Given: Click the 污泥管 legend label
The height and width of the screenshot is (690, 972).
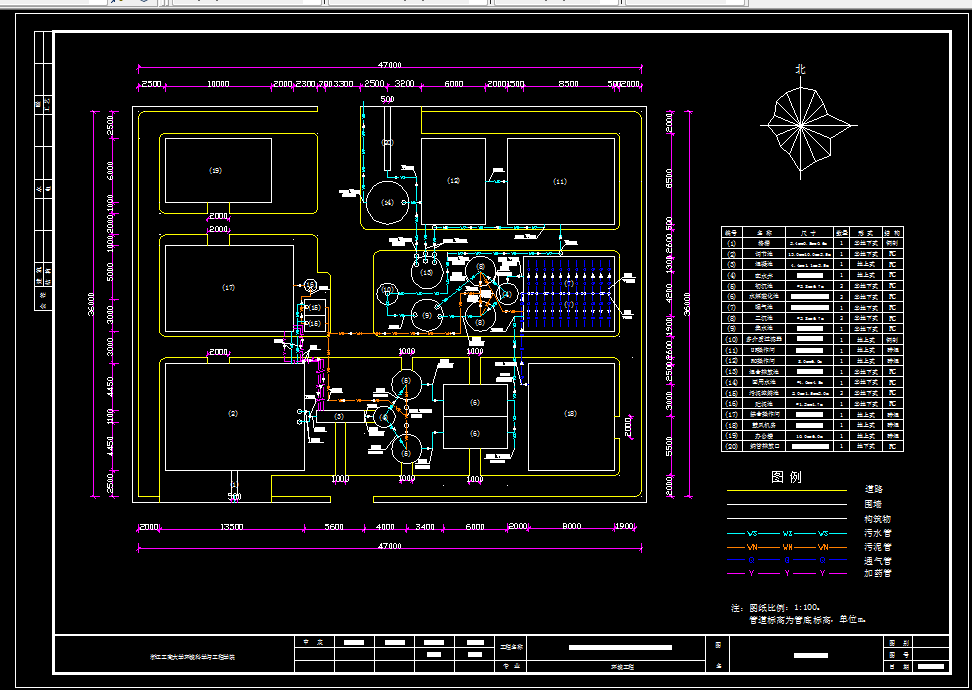Looking at the screenshot, I should (878, 547).
